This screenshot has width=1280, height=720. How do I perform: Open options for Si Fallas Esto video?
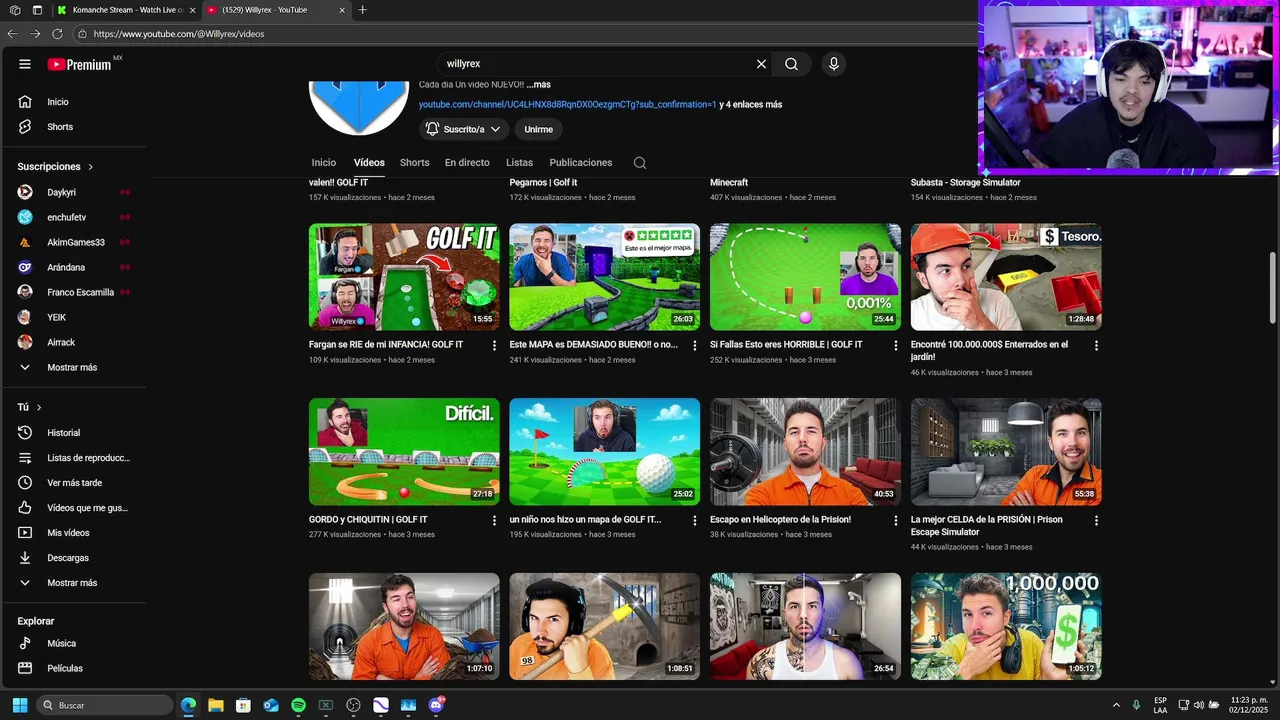tap(895, 345)
